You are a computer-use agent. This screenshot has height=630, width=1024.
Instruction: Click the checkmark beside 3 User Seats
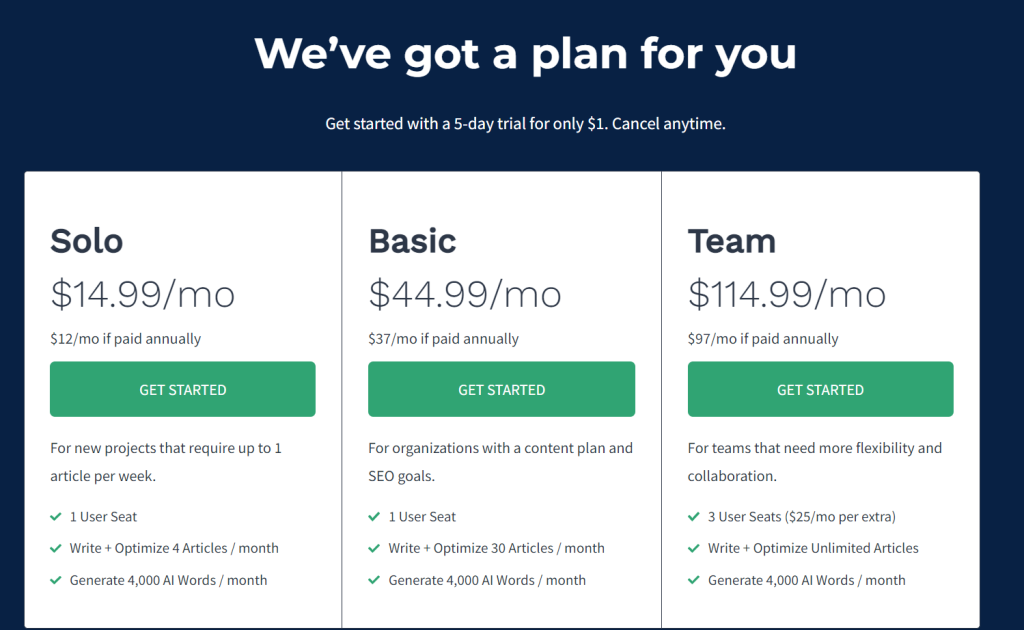[694, 516]
